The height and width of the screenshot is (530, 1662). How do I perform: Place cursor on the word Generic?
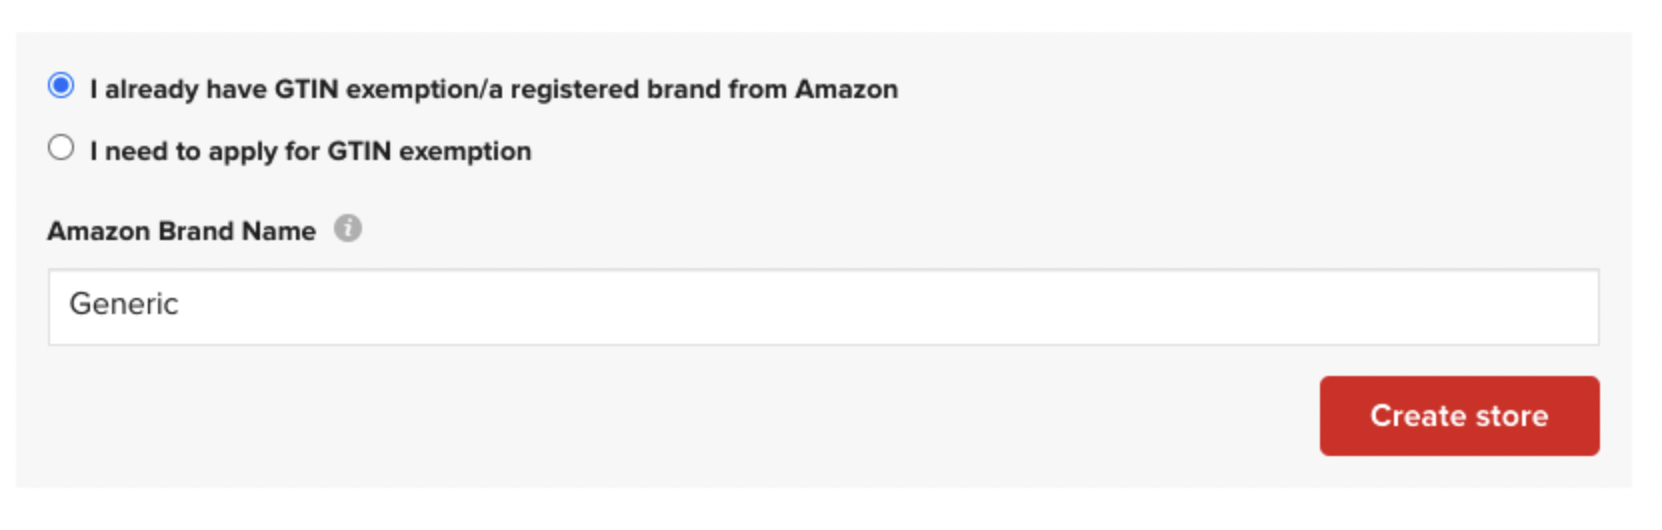click(124, 304)
